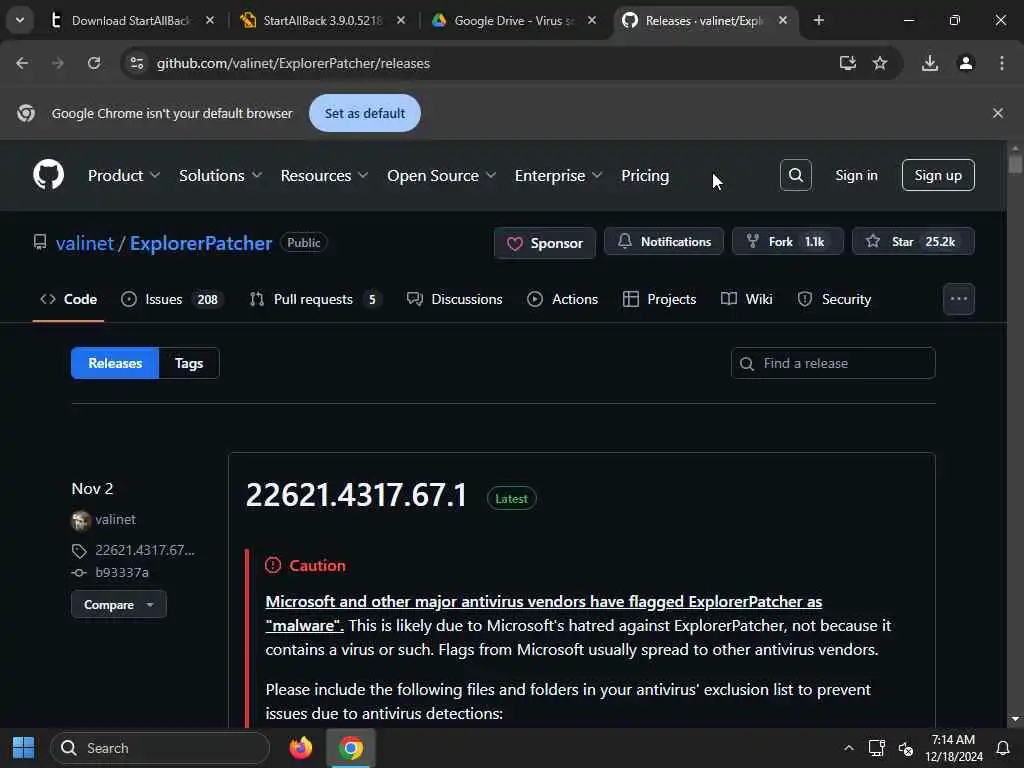Open the GitHub logo homepage

[48, 175]
